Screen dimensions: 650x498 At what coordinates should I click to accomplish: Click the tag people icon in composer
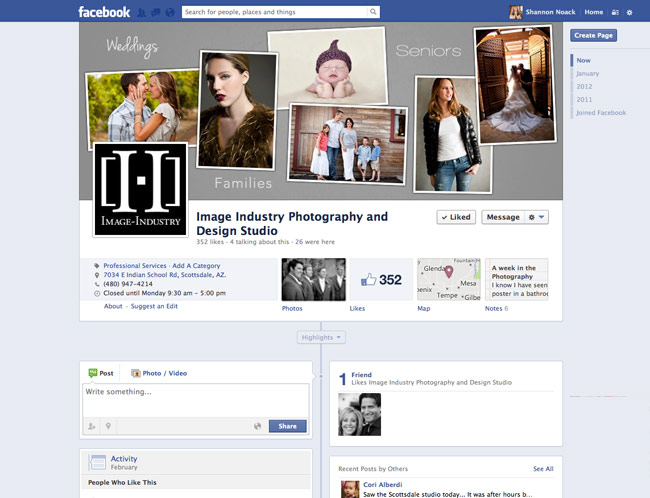click(x=92, y=426)
